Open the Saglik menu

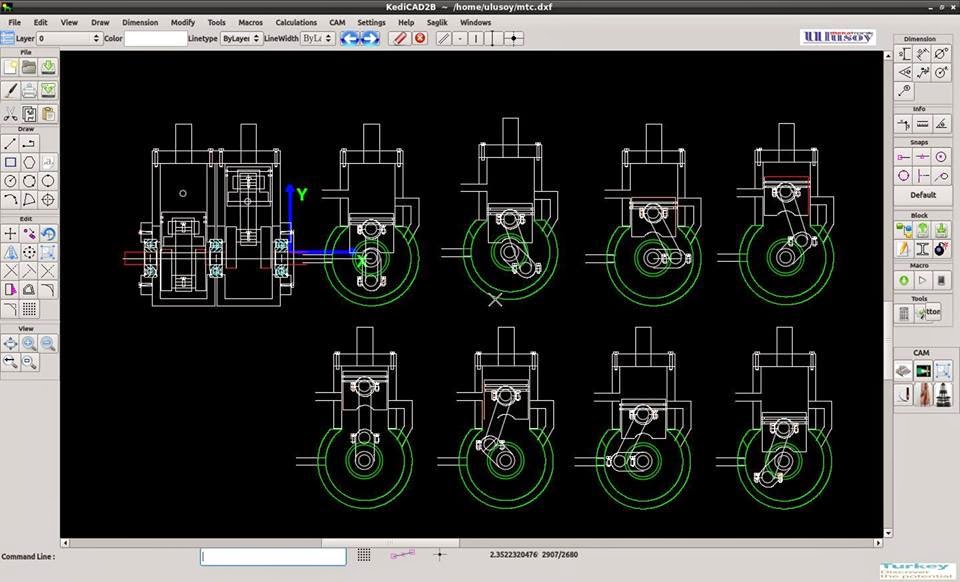pyautogui.click(x=437, y=22)
